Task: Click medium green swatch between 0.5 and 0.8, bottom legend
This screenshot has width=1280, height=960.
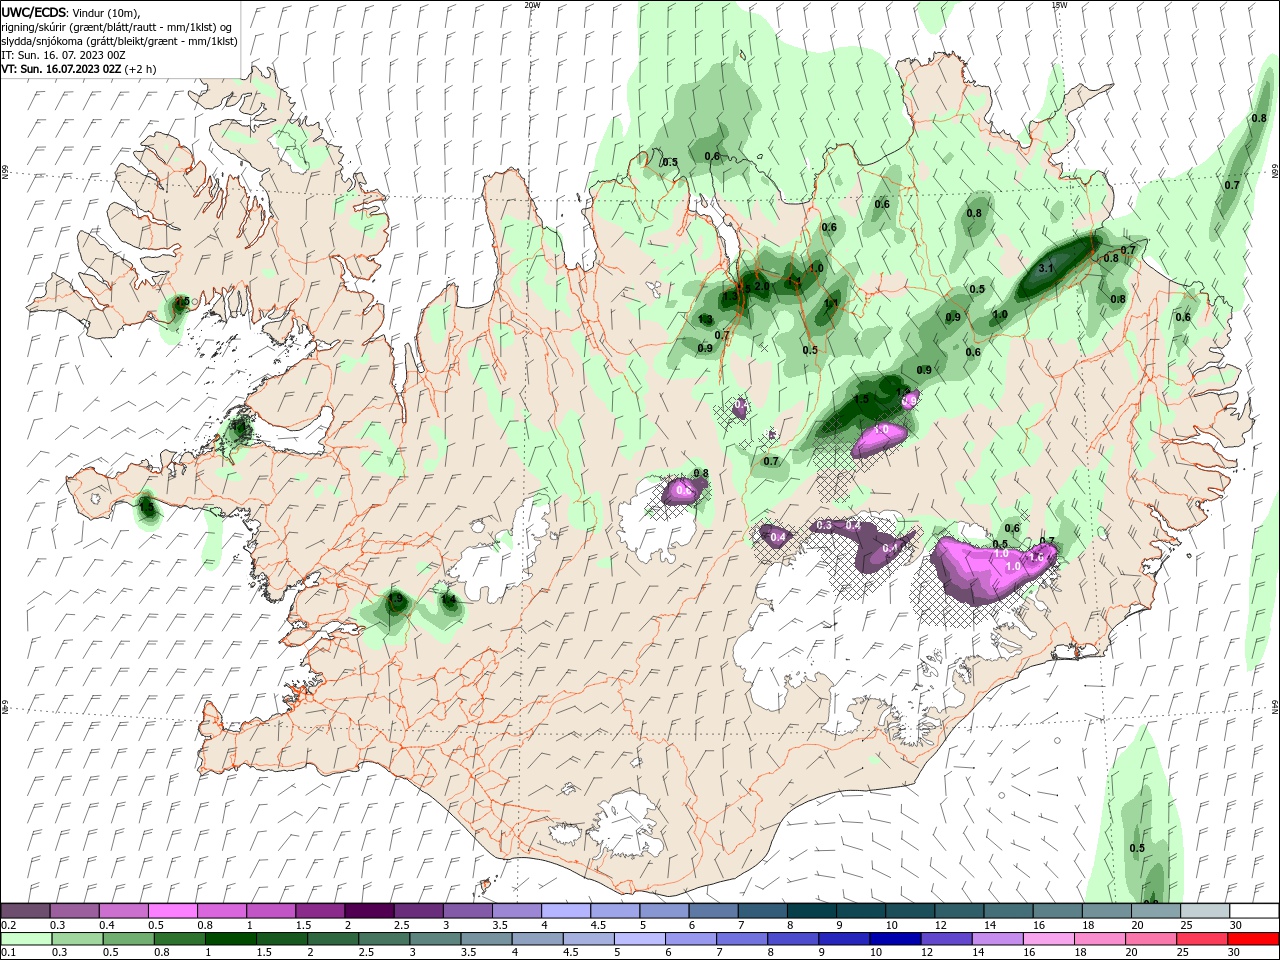Action: point(128,939)
